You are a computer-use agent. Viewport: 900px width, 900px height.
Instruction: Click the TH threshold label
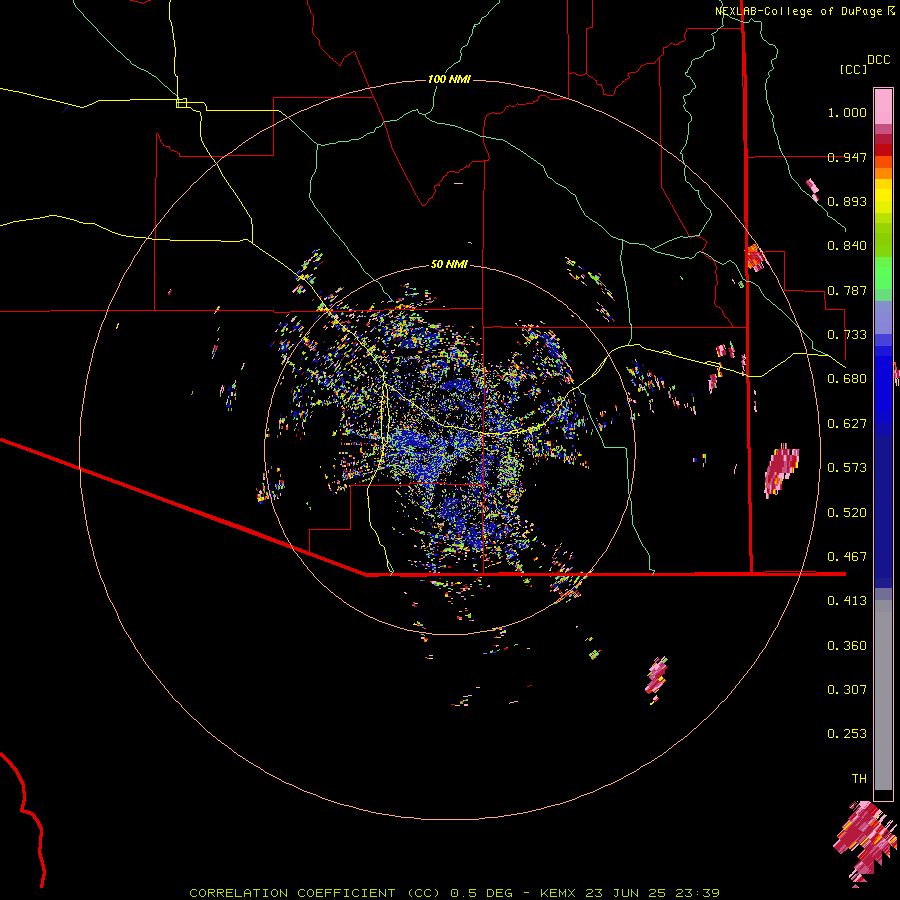point(859,779)
